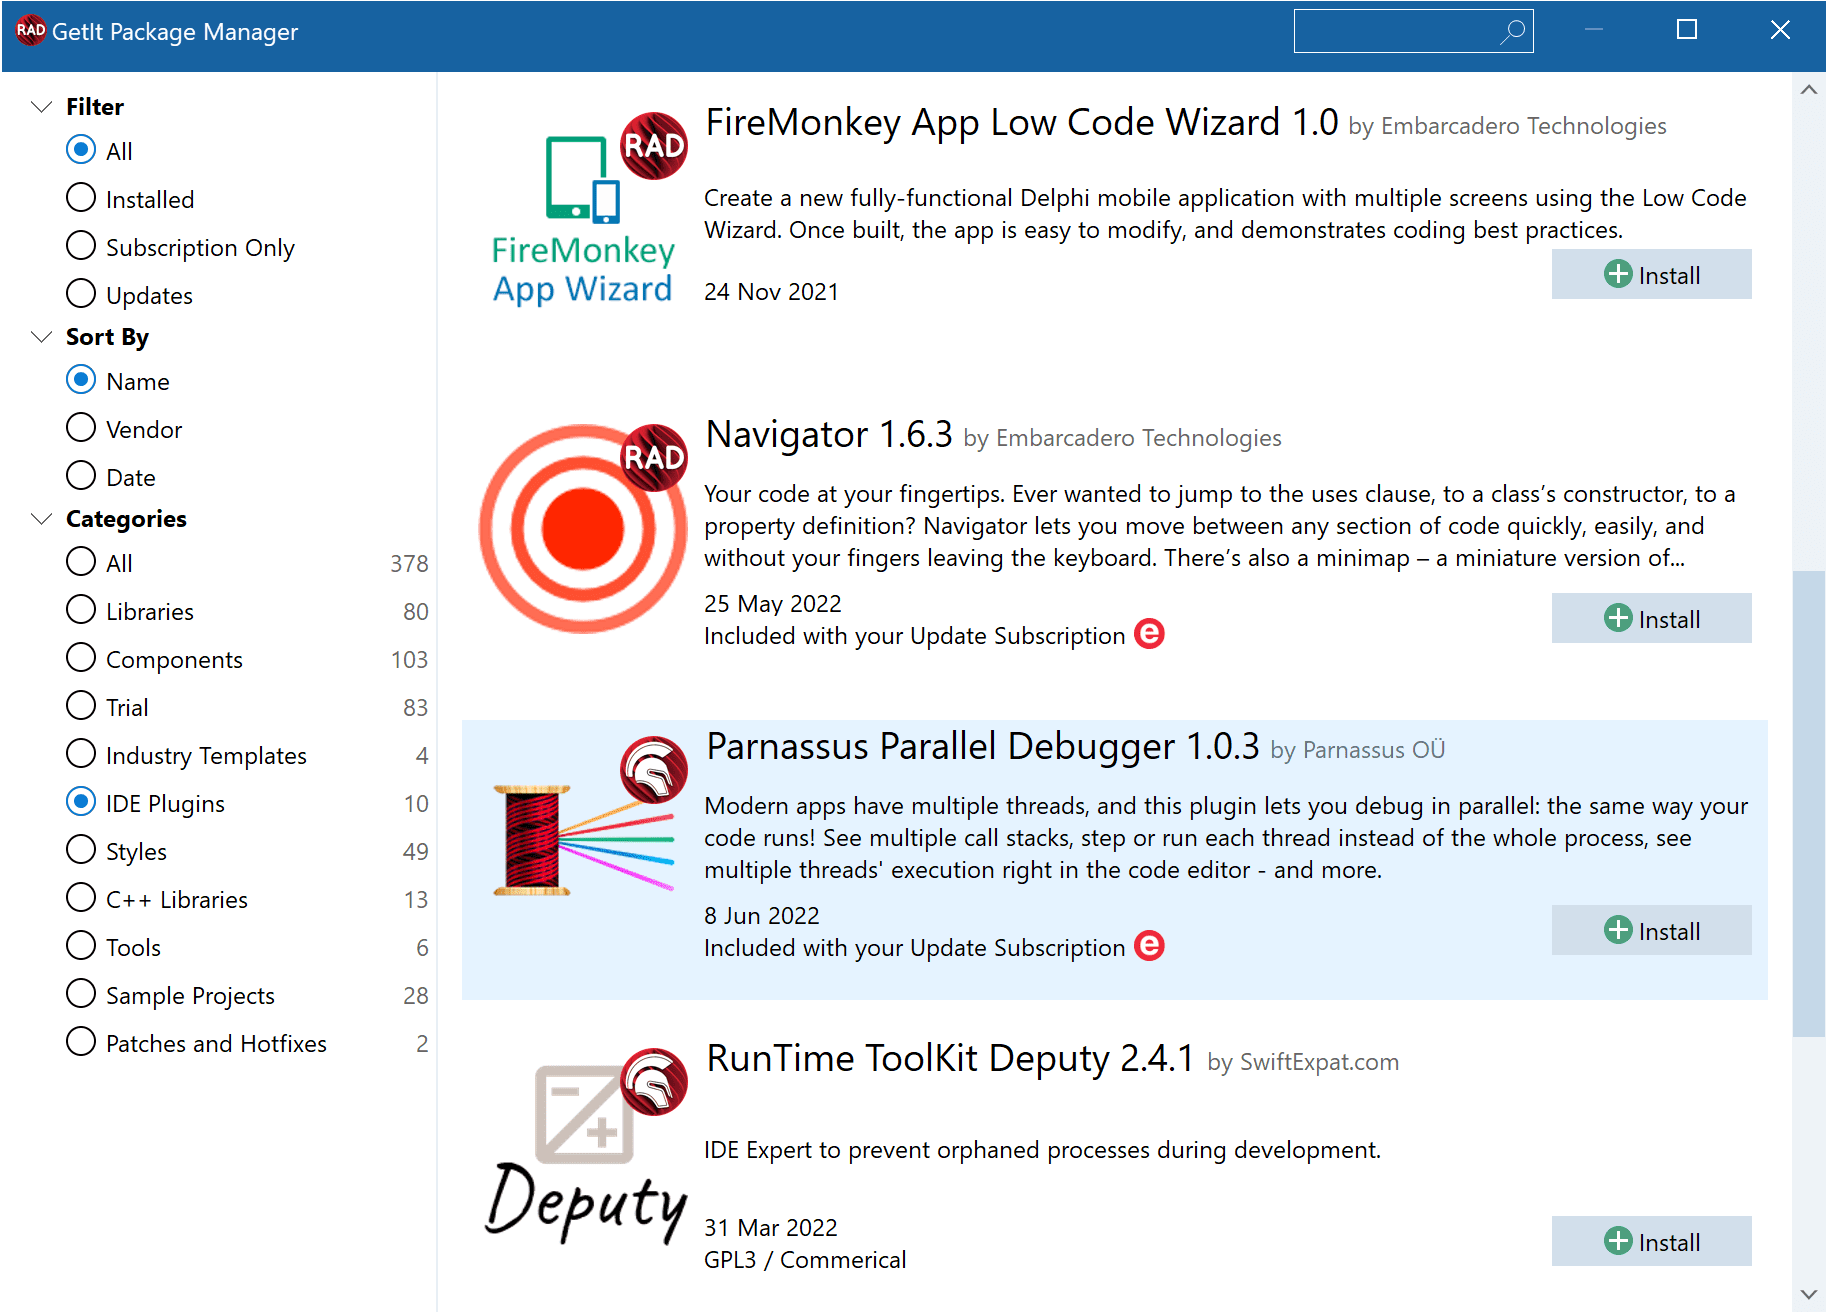Click the vertical scrollbar thumb
Screen dimensions: 1828x1314
coord(1808,804)
